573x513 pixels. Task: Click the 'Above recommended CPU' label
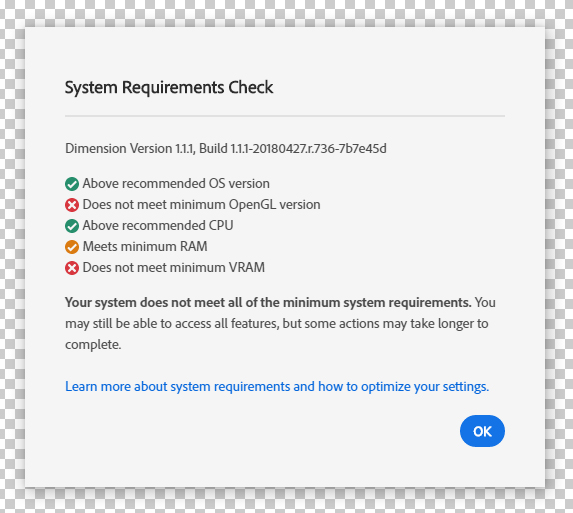pos(158,225)
